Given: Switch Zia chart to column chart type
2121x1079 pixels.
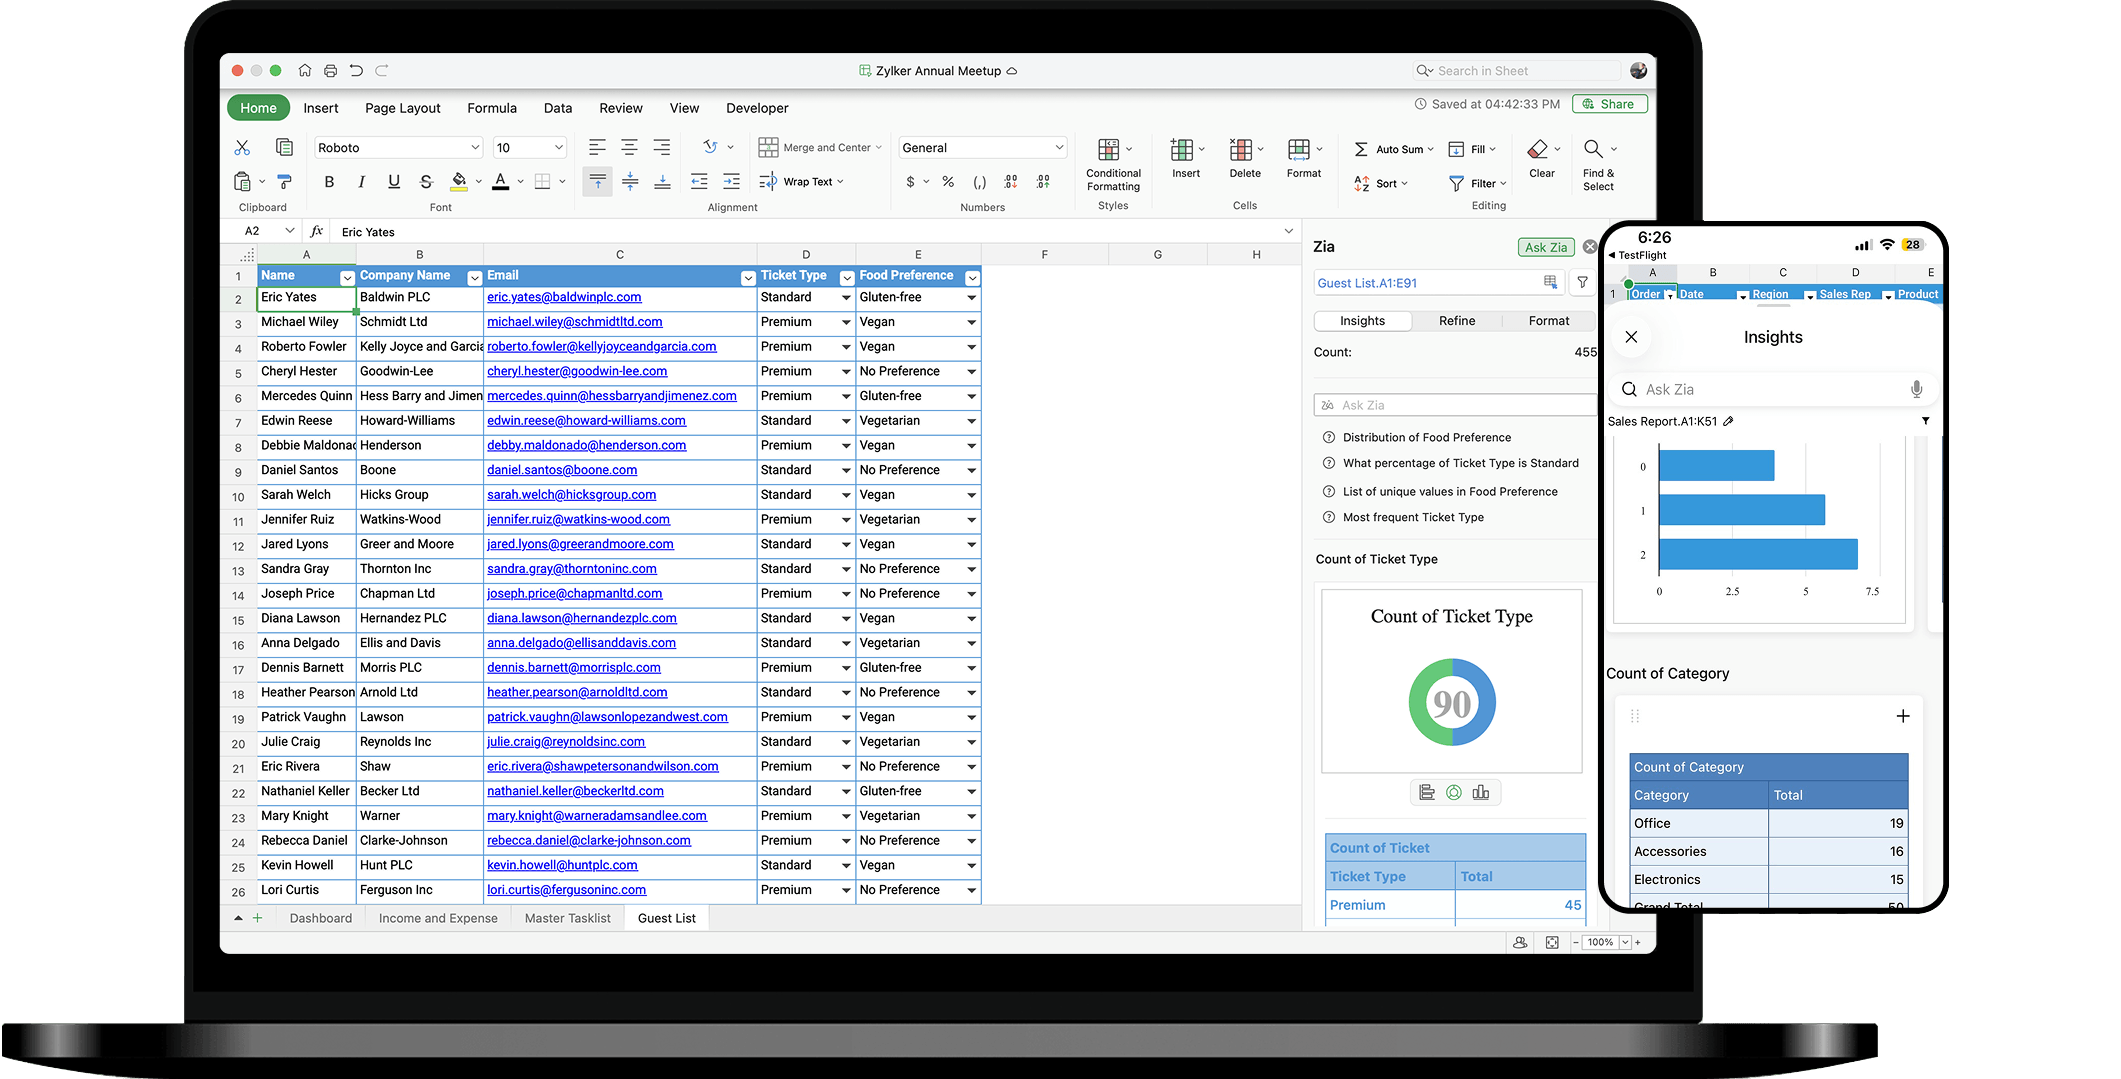Looking at the screenshot, I should pyautogui.click(x=1481, y=793).
